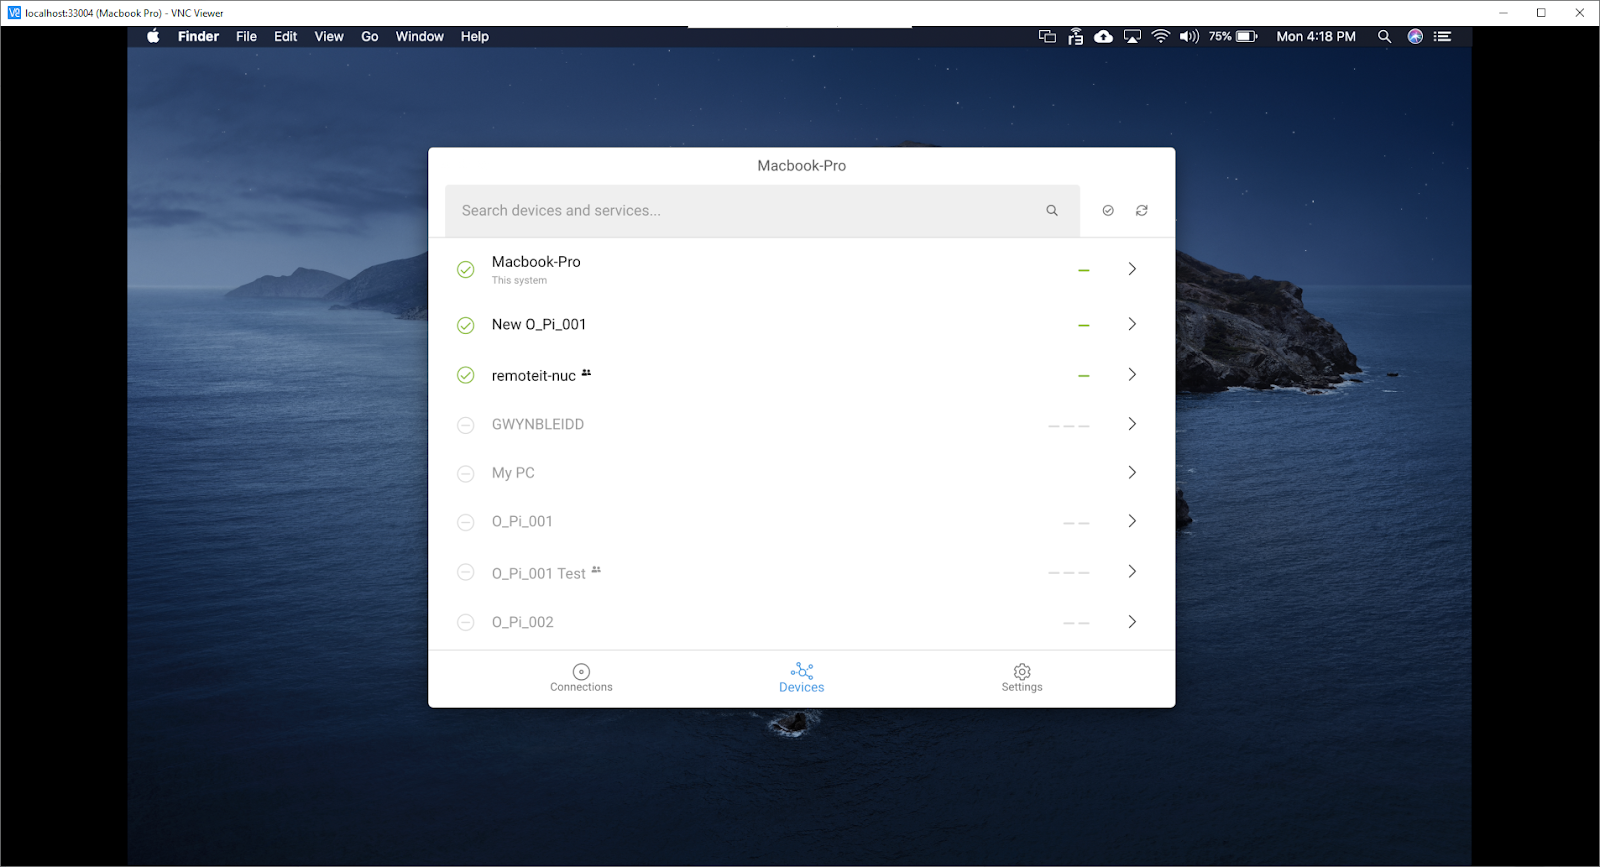Expand New O_Pi_001 details chevron
1600x867 pixels.
pyautogui.click(x=1132, y=324)
